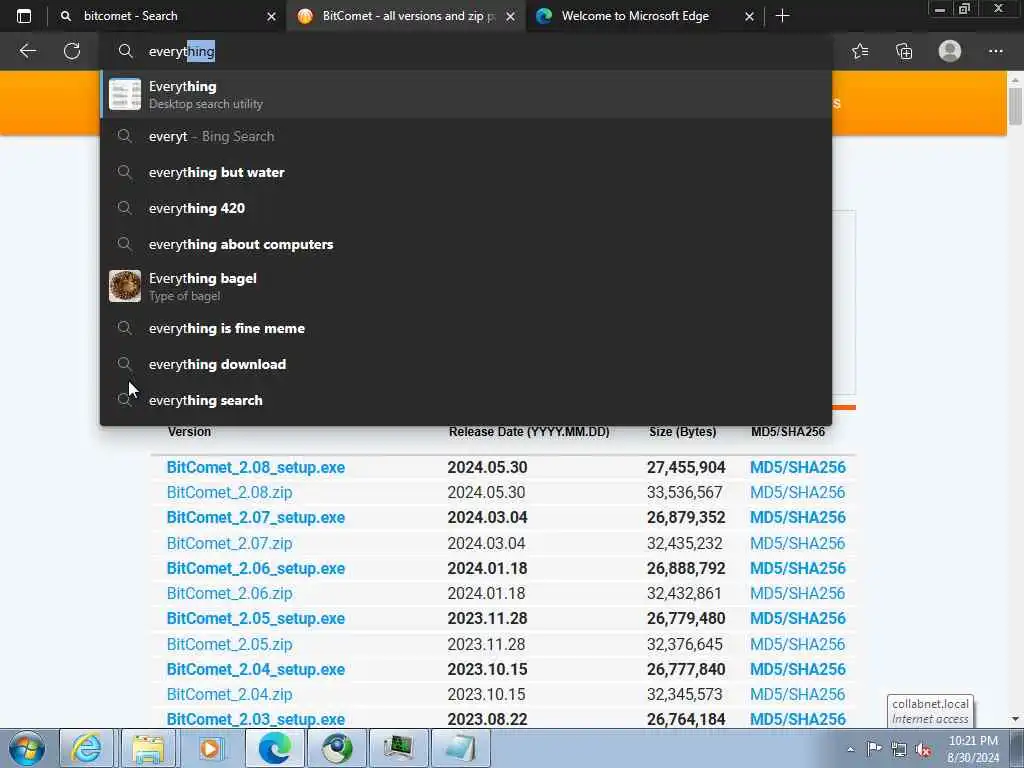Choose 'everything 420' suggestion

[x=466, y=208]
